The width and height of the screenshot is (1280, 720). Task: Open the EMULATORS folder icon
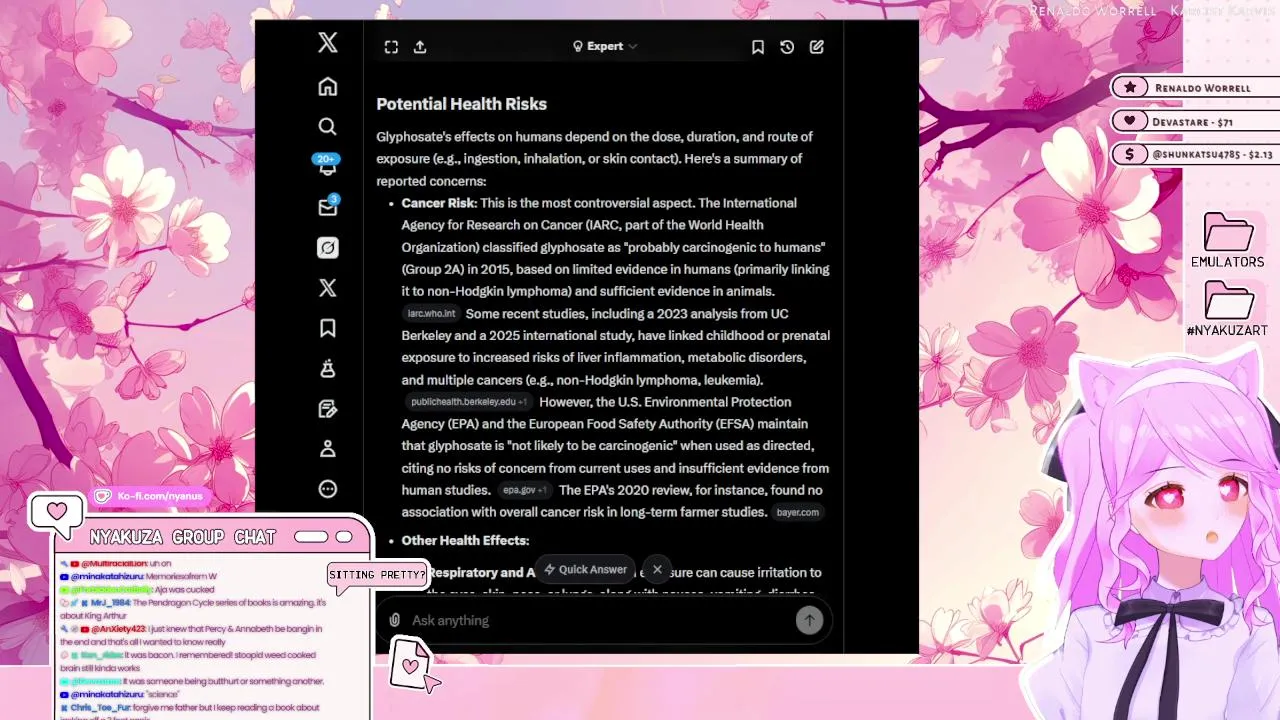(x=1228, y=241)
